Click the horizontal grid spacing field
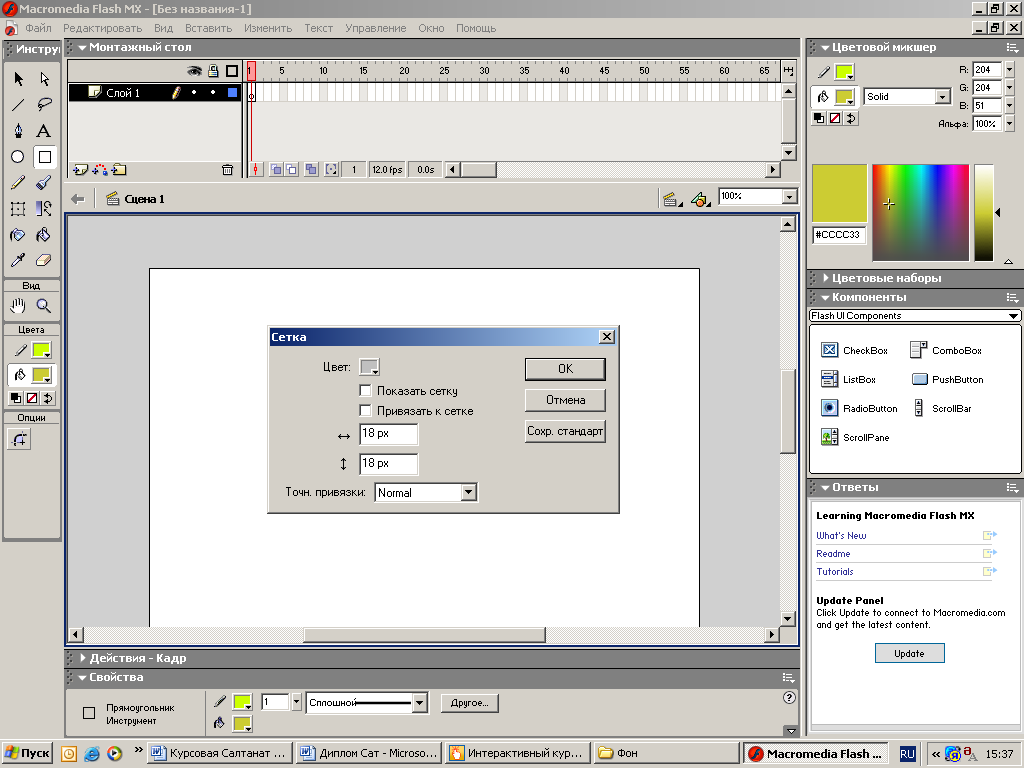This screenshot has height=768, width=1024. coord(389,434)
